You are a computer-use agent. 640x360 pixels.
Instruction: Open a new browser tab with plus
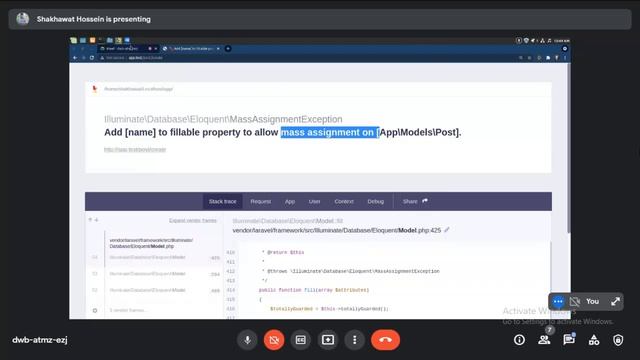pos(228,49)
